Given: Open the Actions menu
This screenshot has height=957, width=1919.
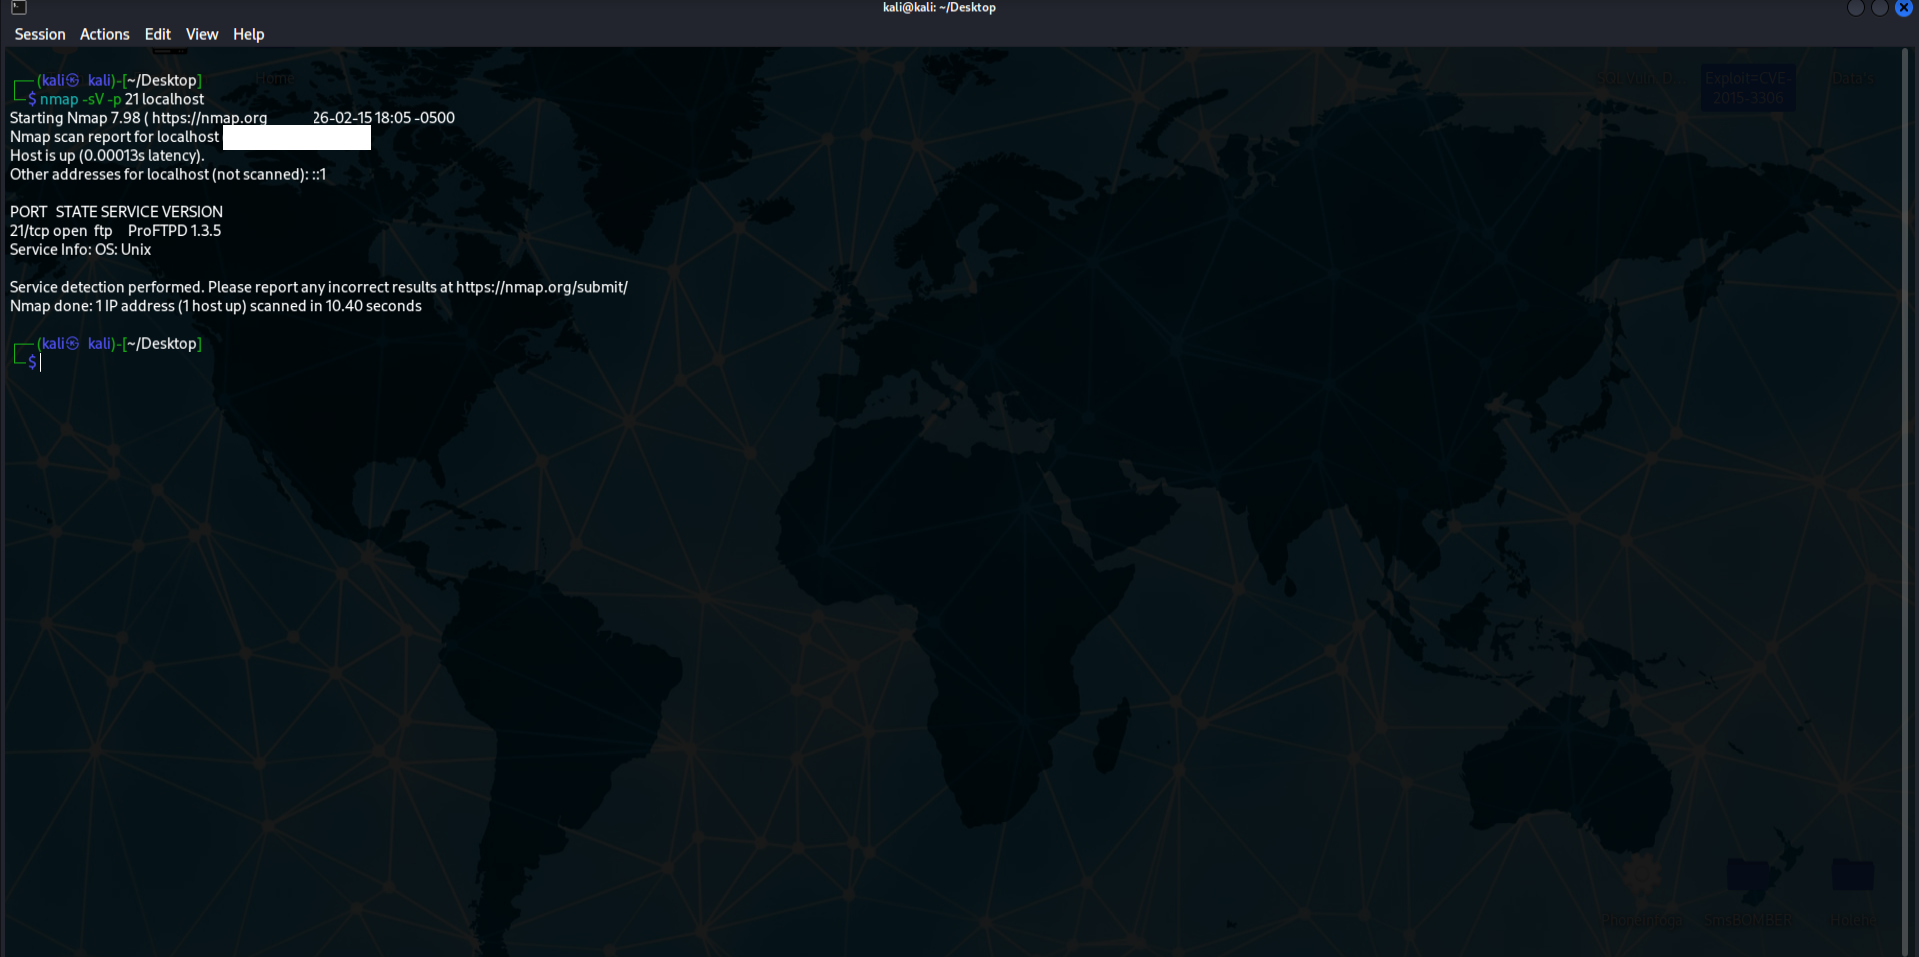Looking at the screenshot, I should [x=105, y=34].
